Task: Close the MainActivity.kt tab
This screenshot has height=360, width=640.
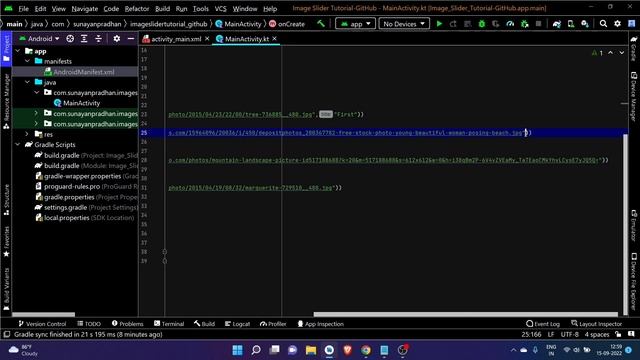Action: 274,38
